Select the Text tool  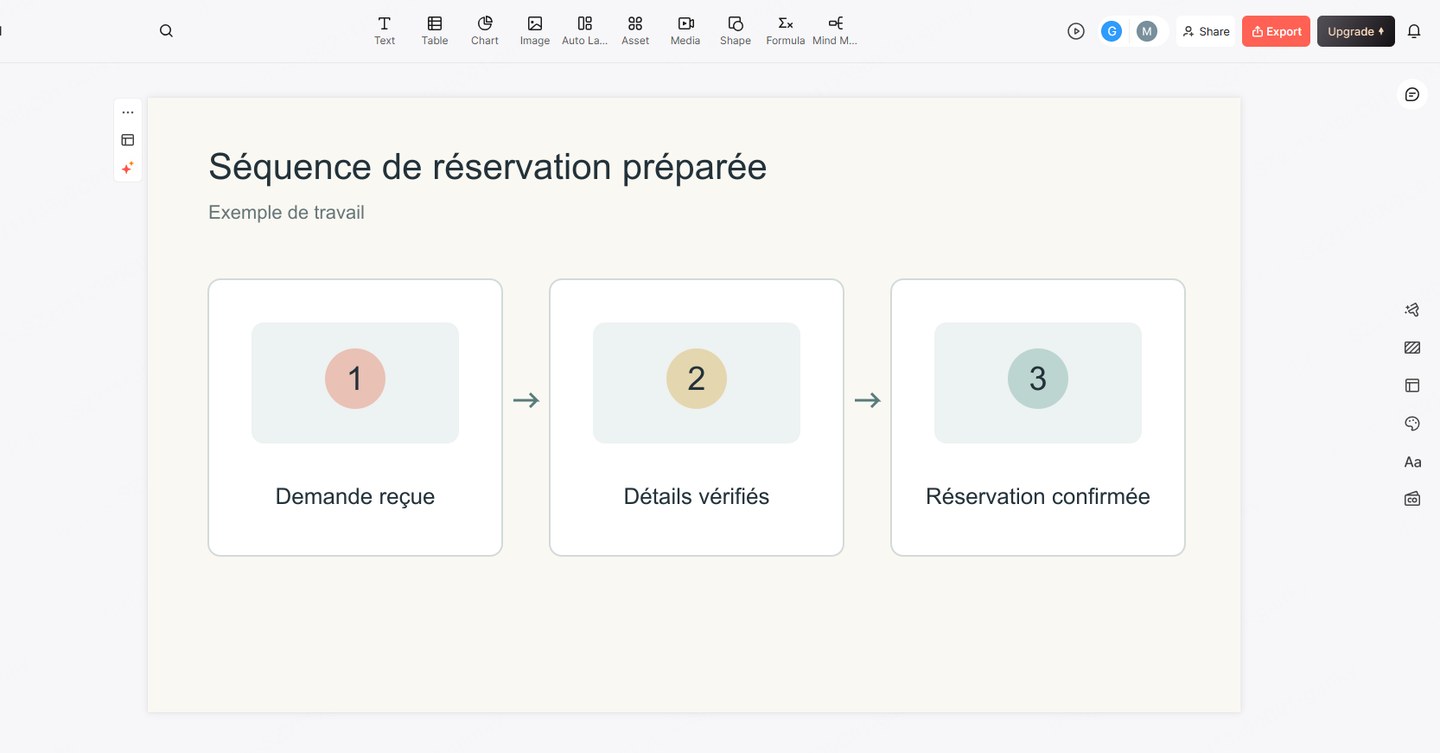pyautogui.click(x=385, y=31)
